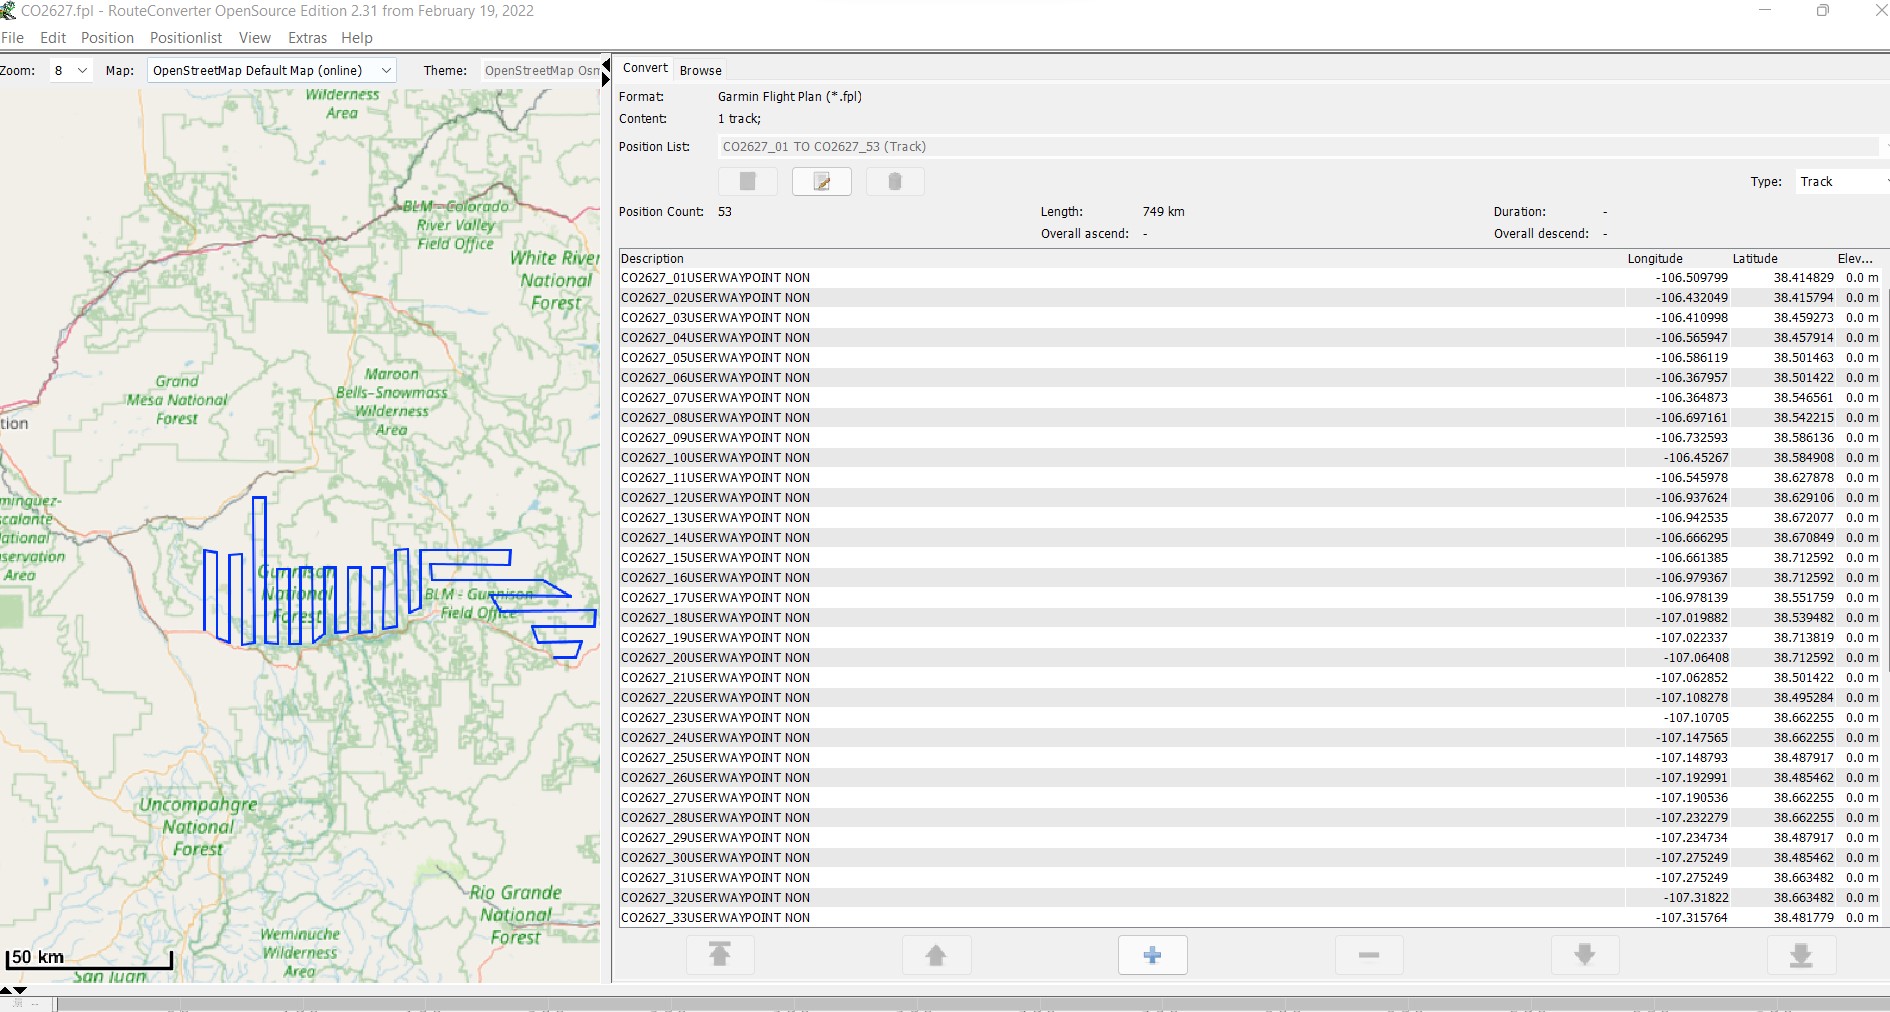Screen dimensions: 1890x1012
Task: Expand map panel with right divider arrow
Action: point(606,80)
